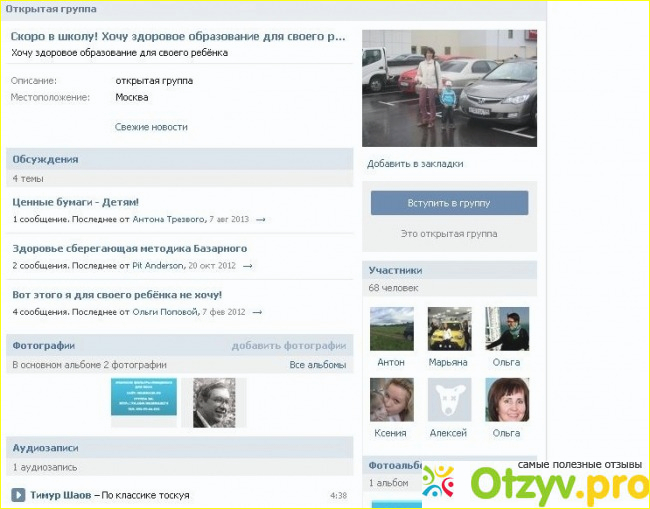The height and width of the screenshot is (509, 650).
Task: View the group's main photo
Action: pyautogui.click(x=449, y=88)
